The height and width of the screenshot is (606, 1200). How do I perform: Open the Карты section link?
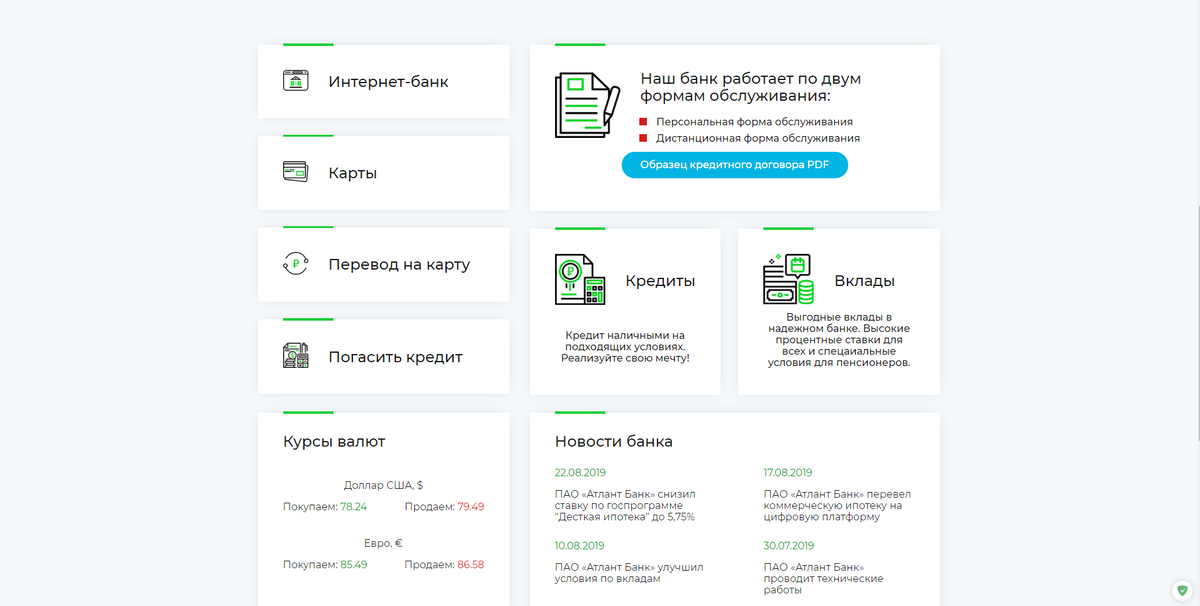click(353, 173)
